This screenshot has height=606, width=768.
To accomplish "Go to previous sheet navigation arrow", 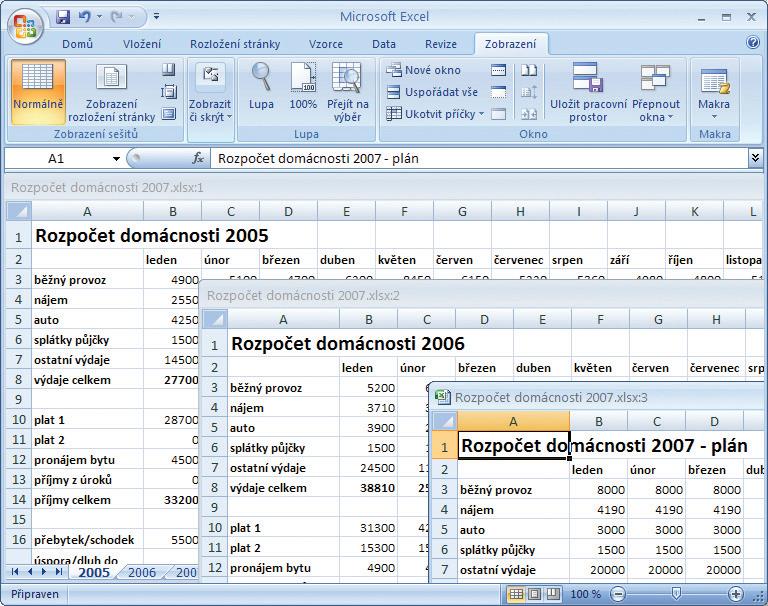I will point(29,572).
